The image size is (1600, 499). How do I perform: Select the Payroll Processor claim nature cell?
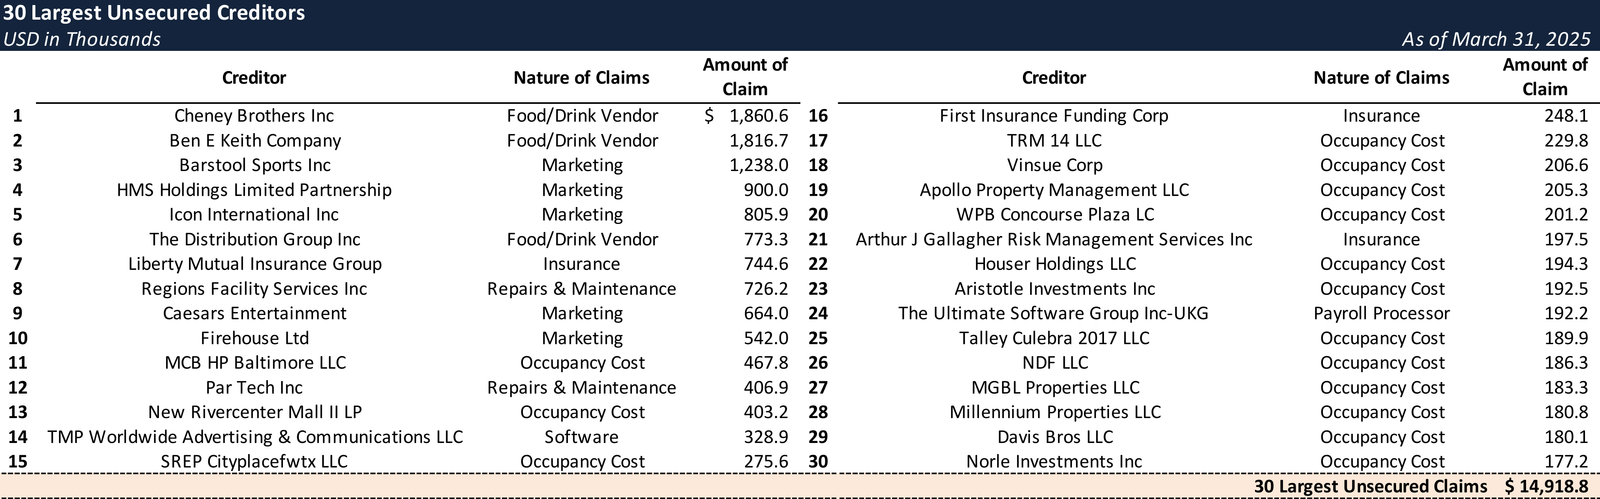coord(1381,313)
